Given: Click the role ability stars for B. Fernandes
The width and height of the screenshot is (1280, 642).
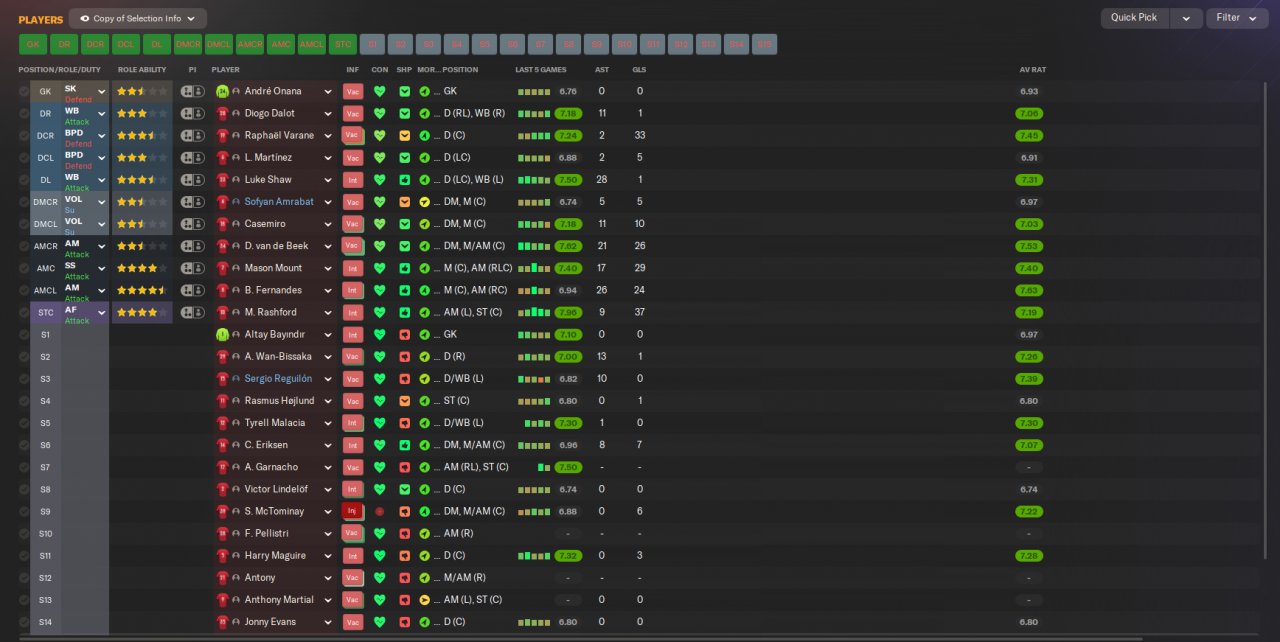Looking at the screenshot, I should tap(141, 291).
